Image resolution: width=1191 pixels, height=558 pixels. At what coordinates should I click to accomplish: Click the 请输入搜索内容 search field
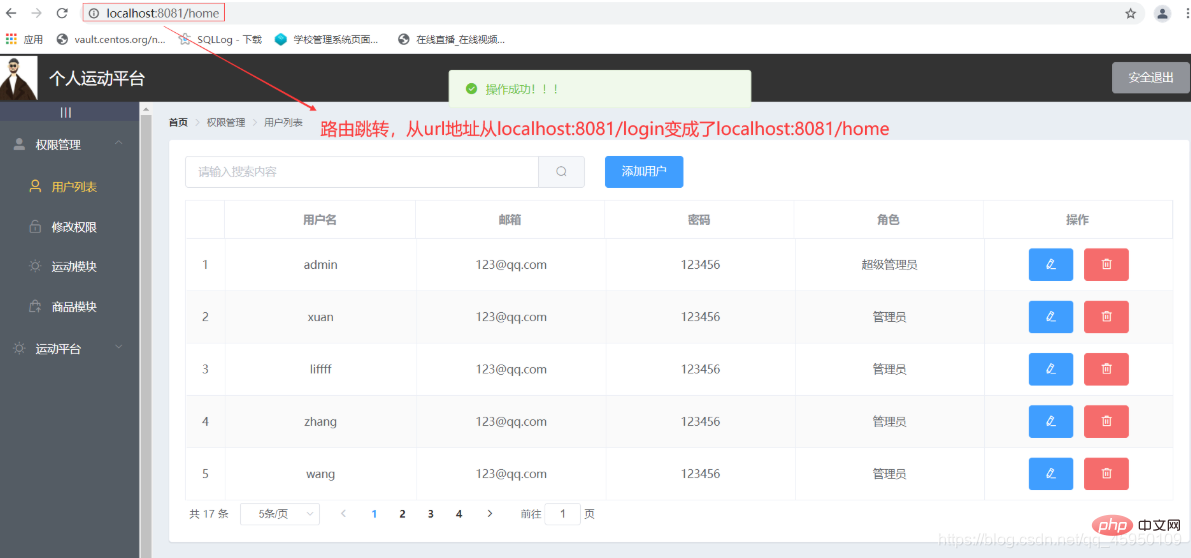362,172
